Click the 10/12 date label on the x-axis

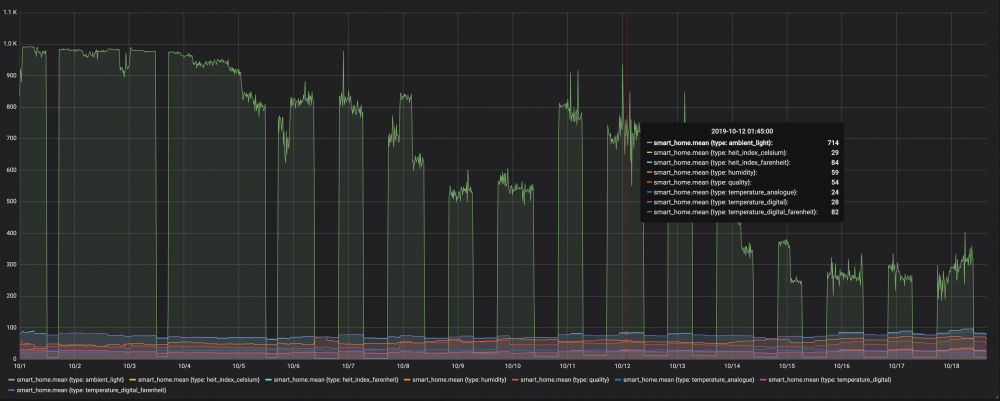click(622, 366)
